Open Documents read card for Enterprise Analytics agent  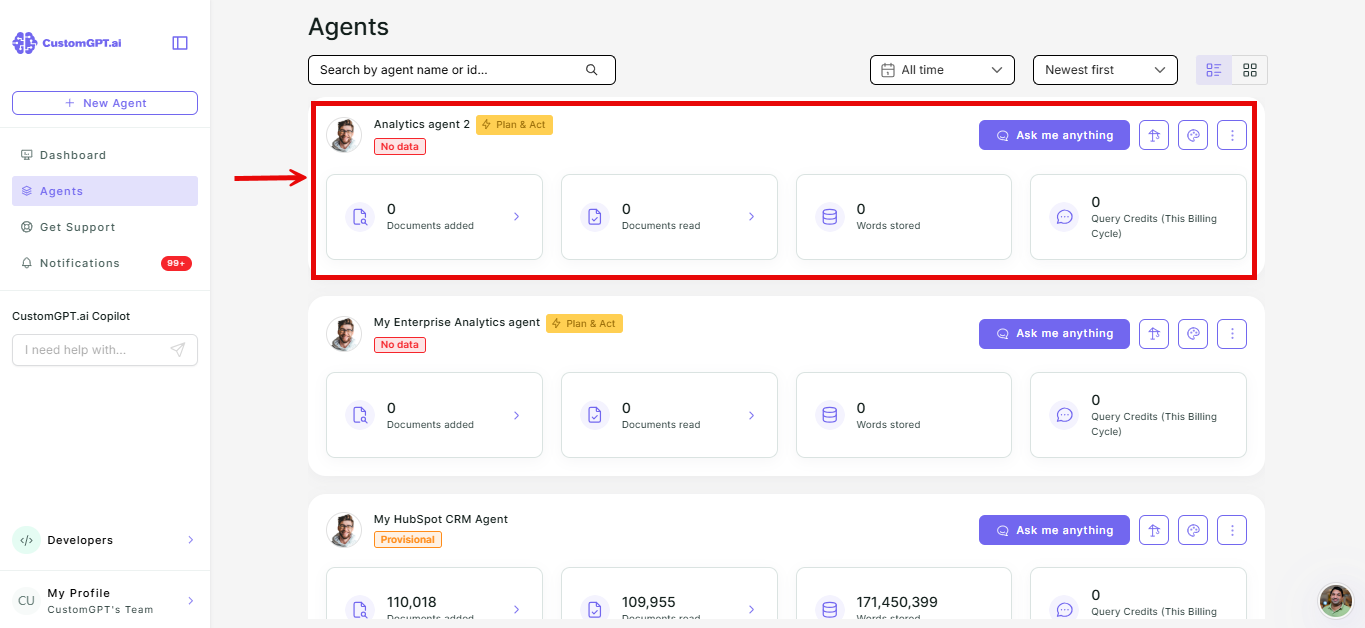point(669,415)
